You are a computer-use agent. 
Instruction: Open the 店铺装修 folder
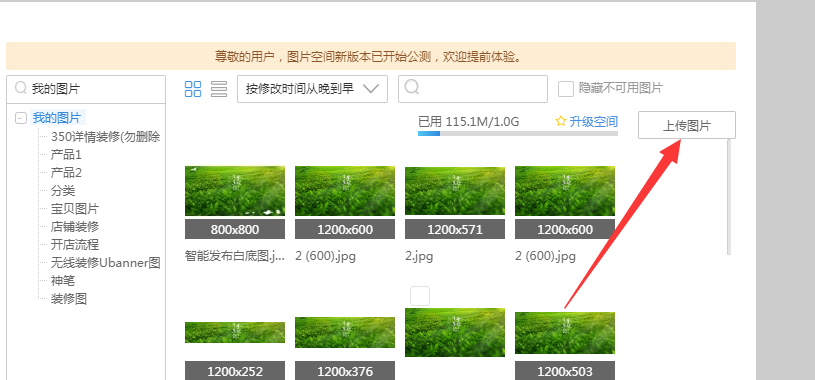point(75,227)
